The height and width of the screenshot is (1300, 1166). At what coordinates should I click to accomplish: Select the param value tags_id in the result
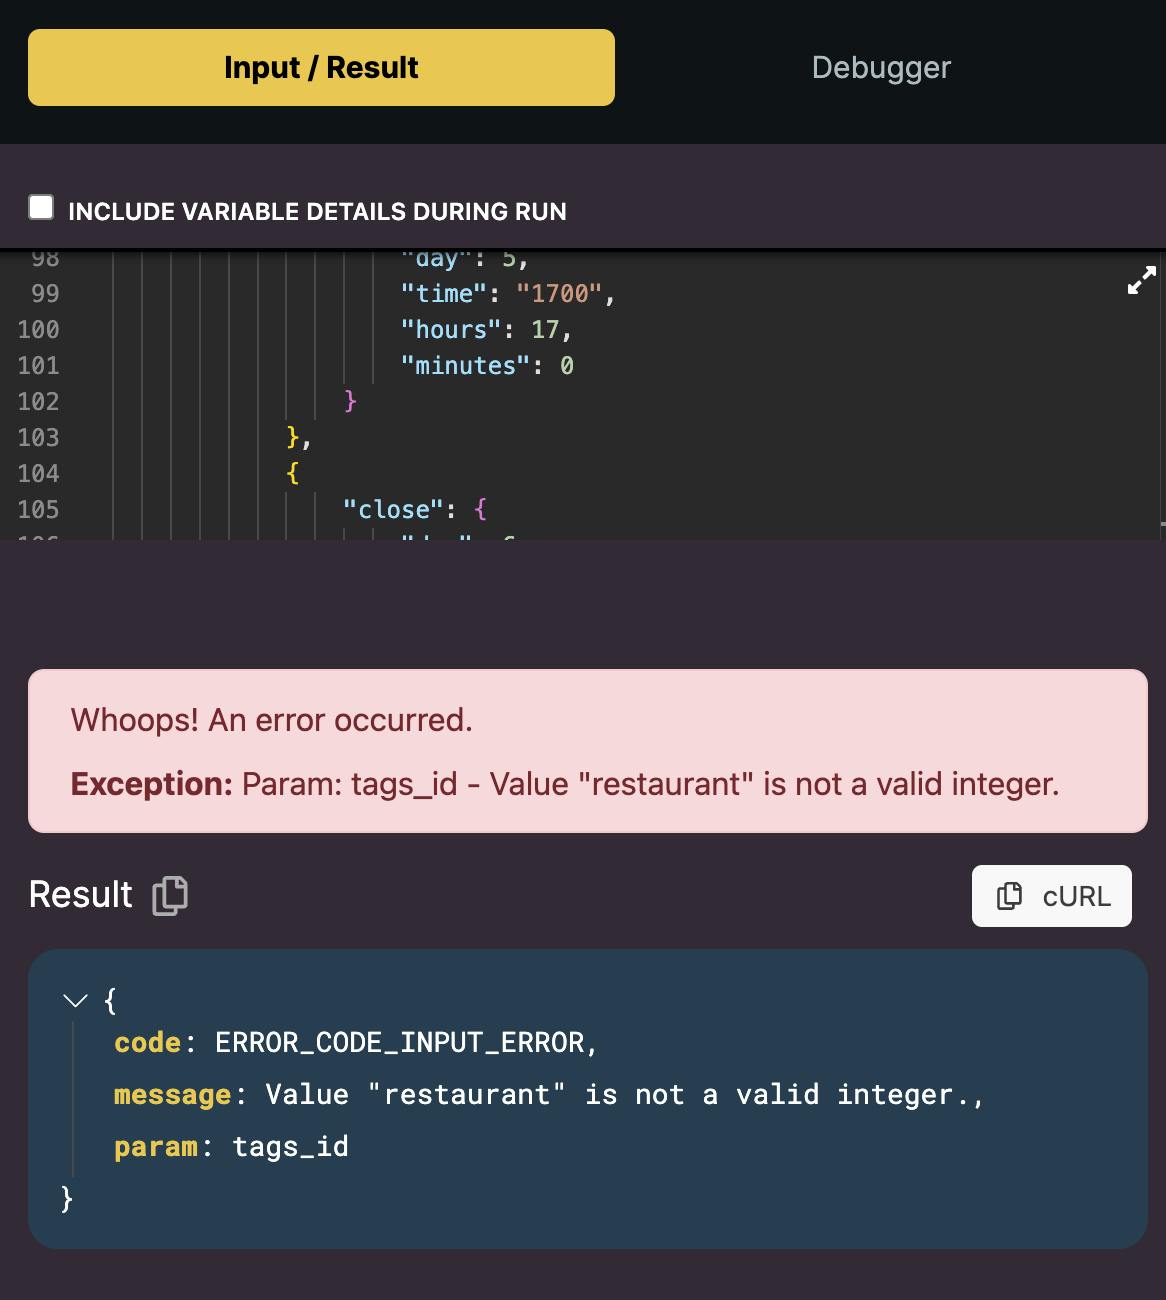coord(290,1146)
